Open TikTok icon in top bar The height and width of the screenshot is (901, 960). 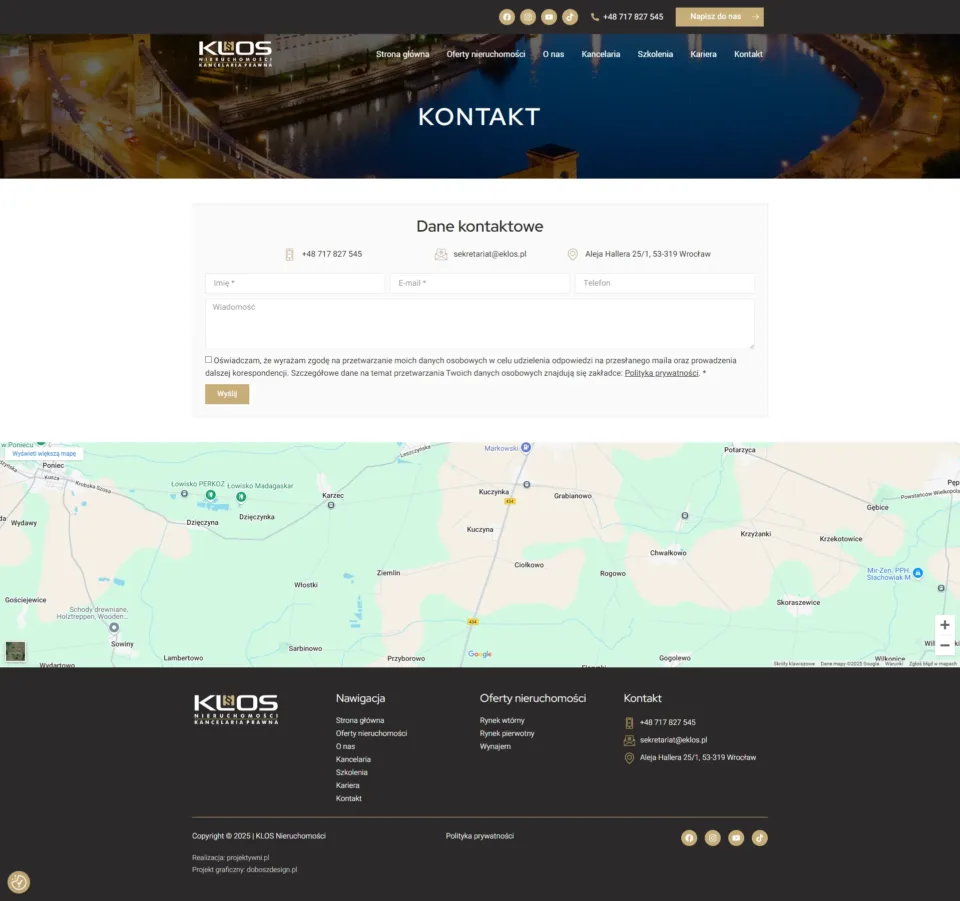pos(570,17)
